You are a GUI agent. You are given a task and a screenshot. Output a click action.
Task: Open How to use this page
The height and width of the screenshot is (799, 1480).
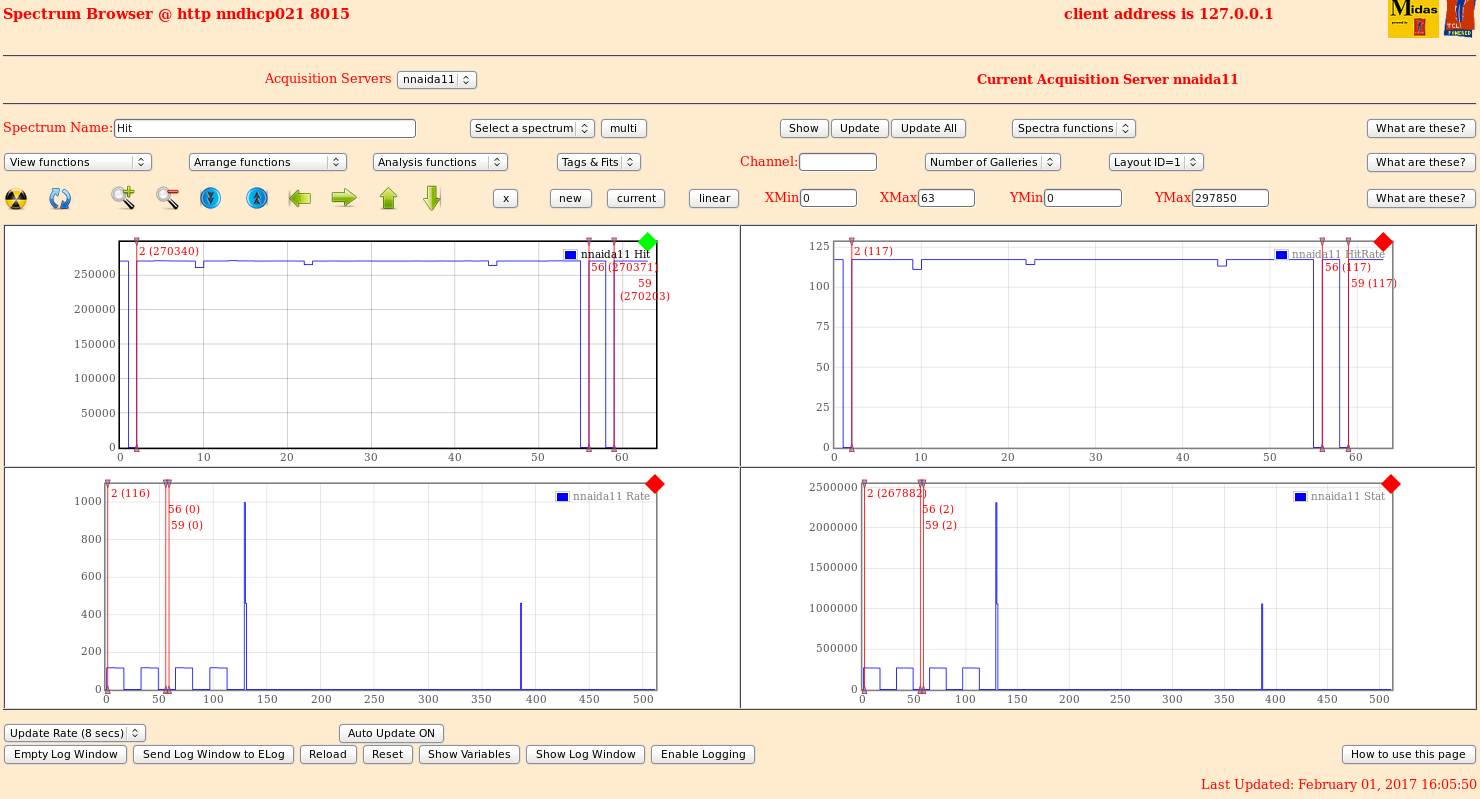(1408, 754)
